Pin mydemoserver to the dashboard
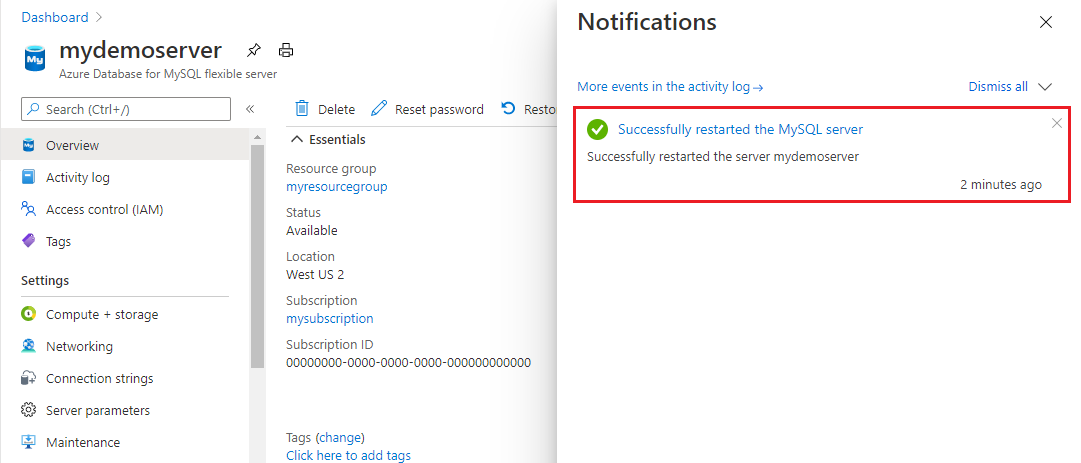This screenshot has height=463, width=1081. 254,50
